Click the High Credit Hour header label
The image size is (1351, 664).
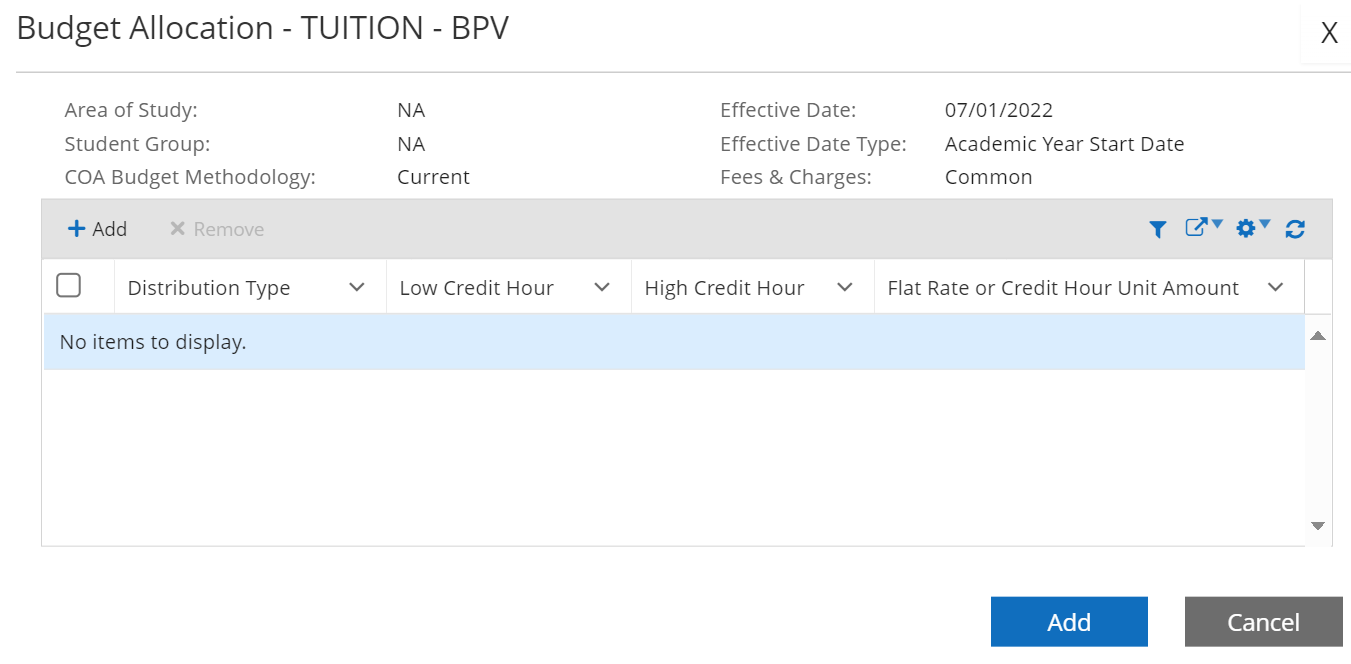pos(724,288)
